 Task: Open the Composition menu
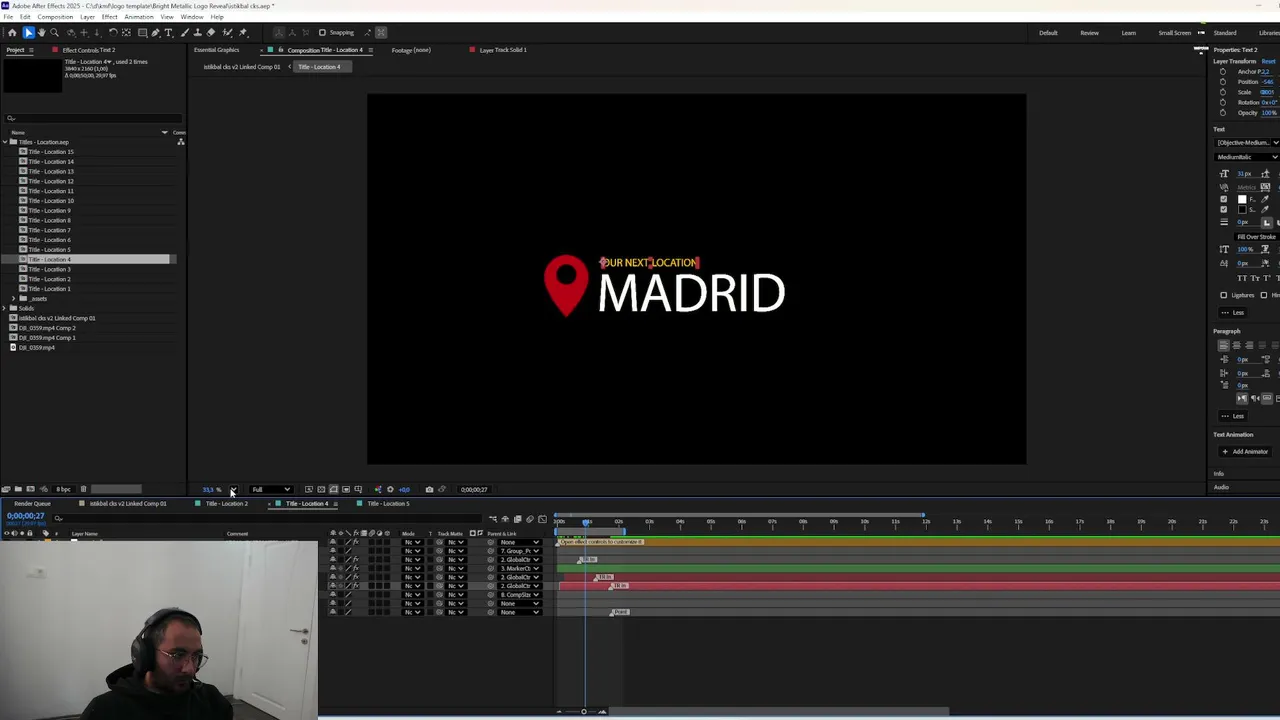pyautogui.click(x=55, y=17)
